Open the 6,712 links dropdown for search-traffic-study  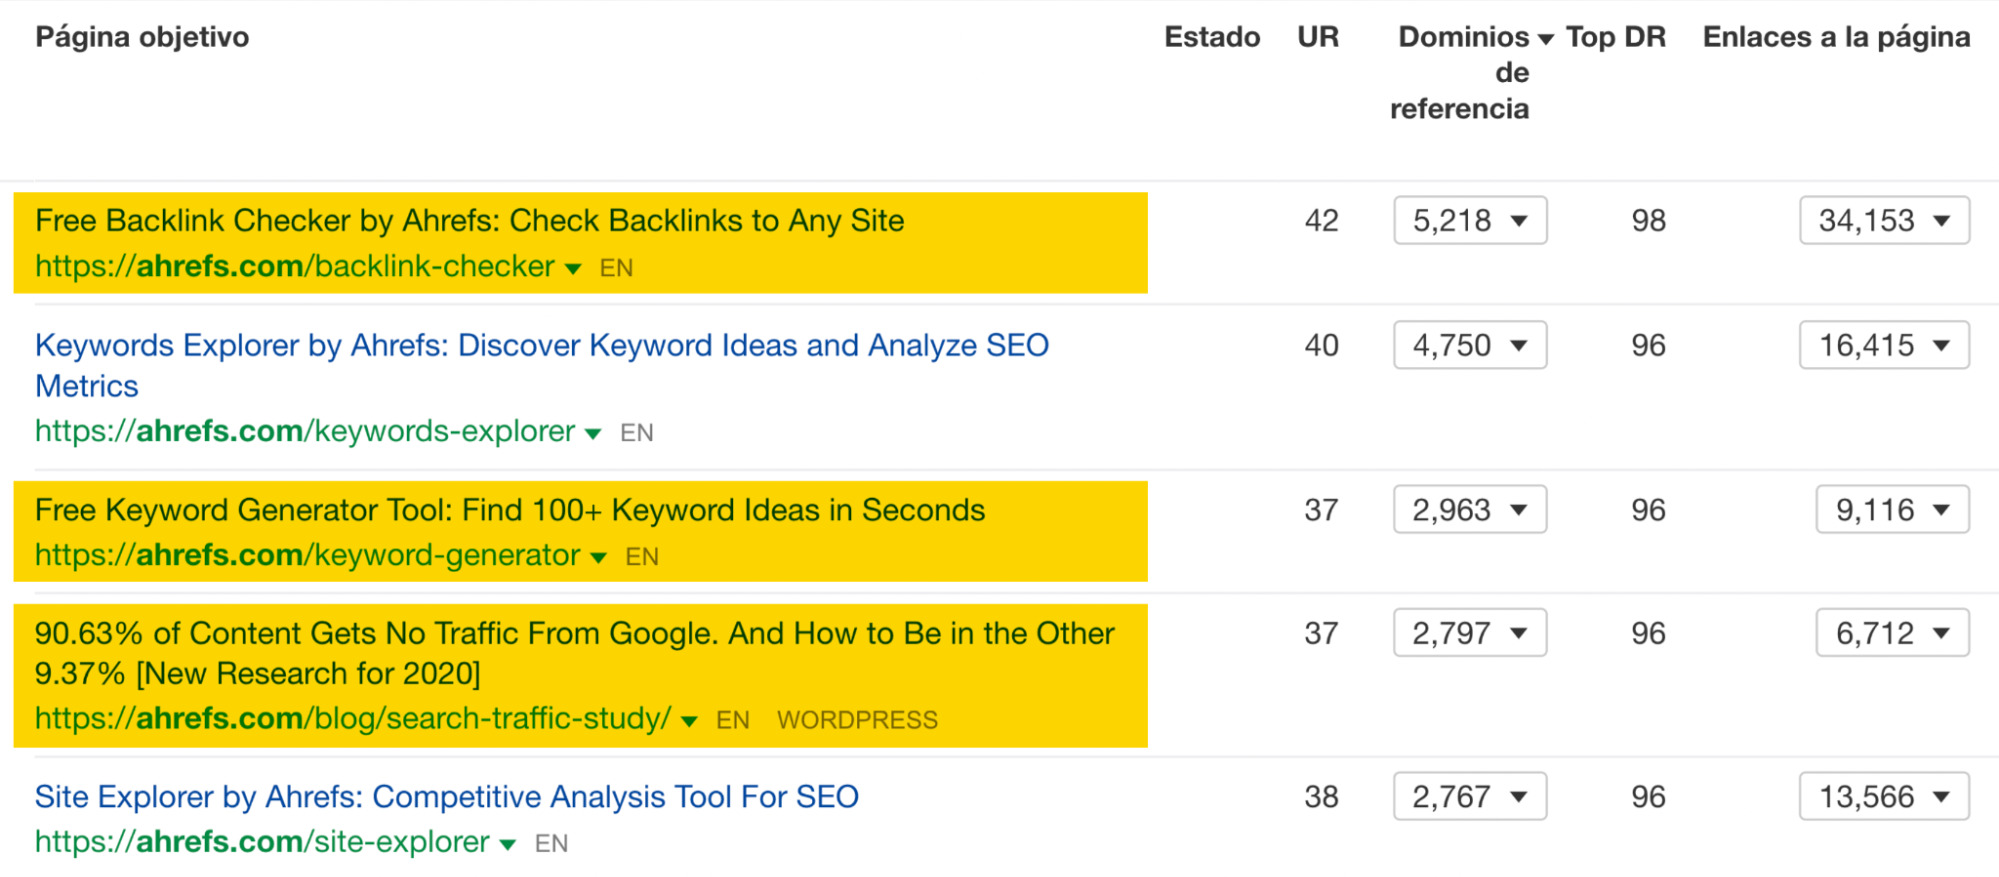1891,632
